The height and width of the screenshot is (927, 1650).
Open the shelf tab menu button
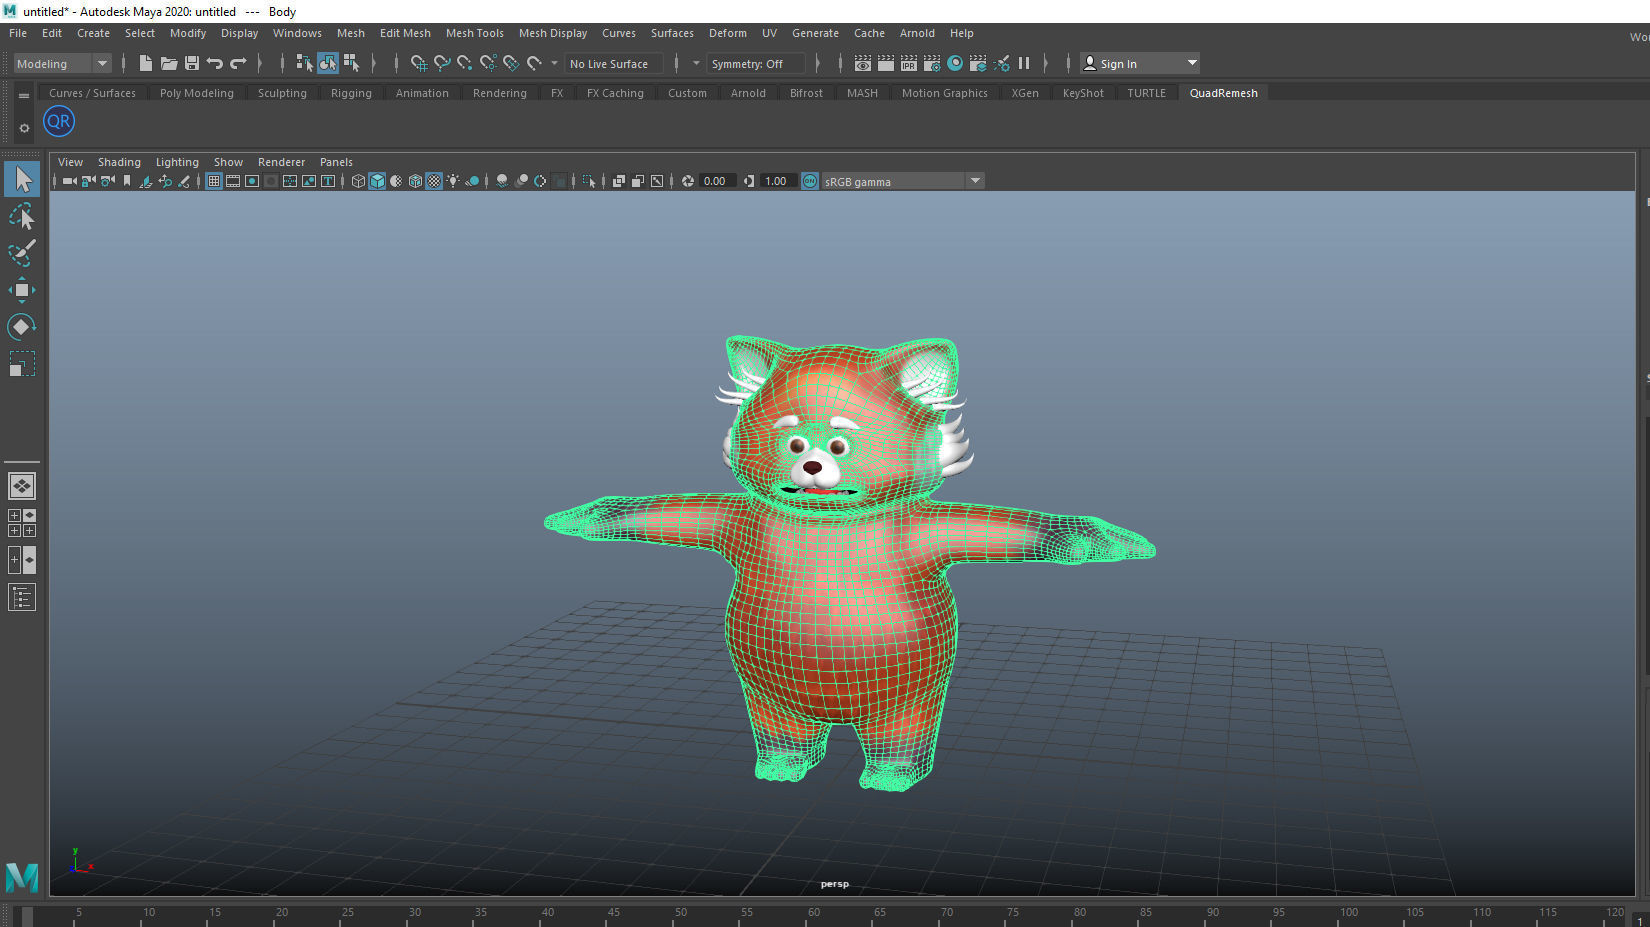24,96
